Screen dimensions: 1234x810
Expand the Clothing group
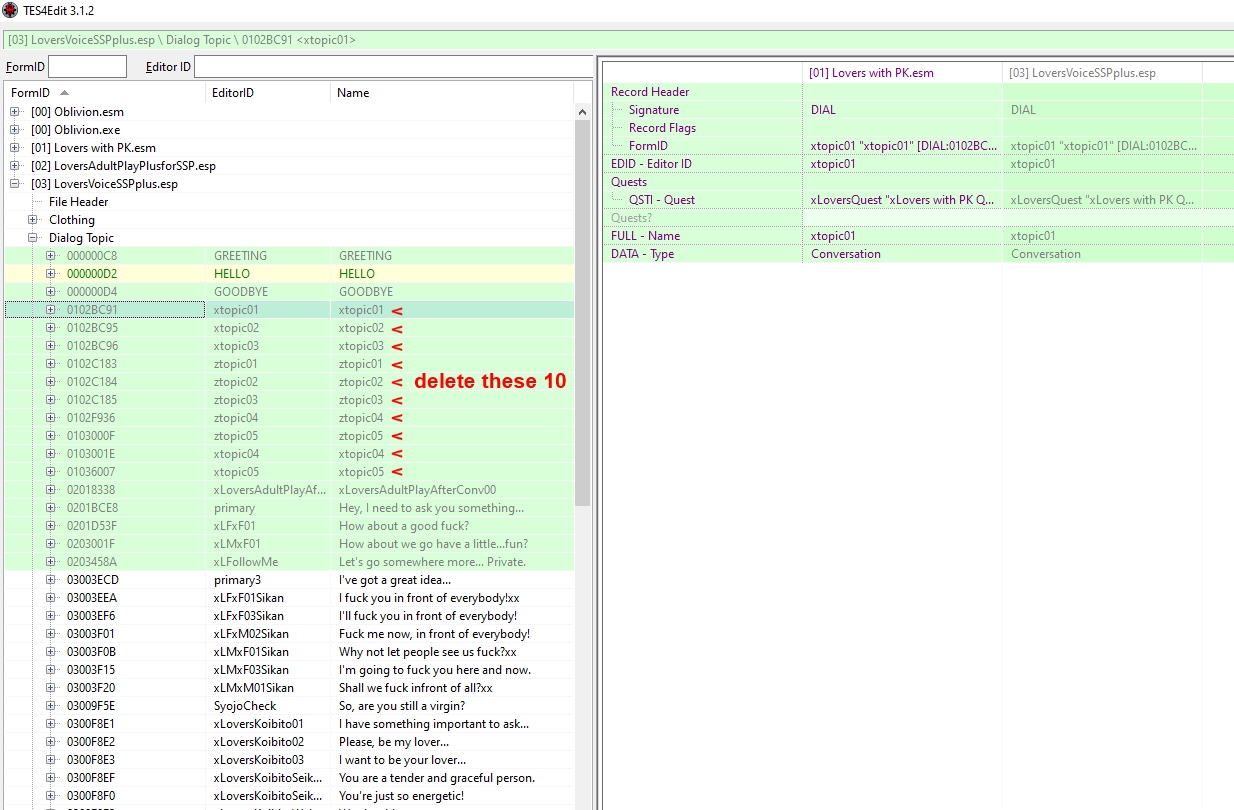33,220
